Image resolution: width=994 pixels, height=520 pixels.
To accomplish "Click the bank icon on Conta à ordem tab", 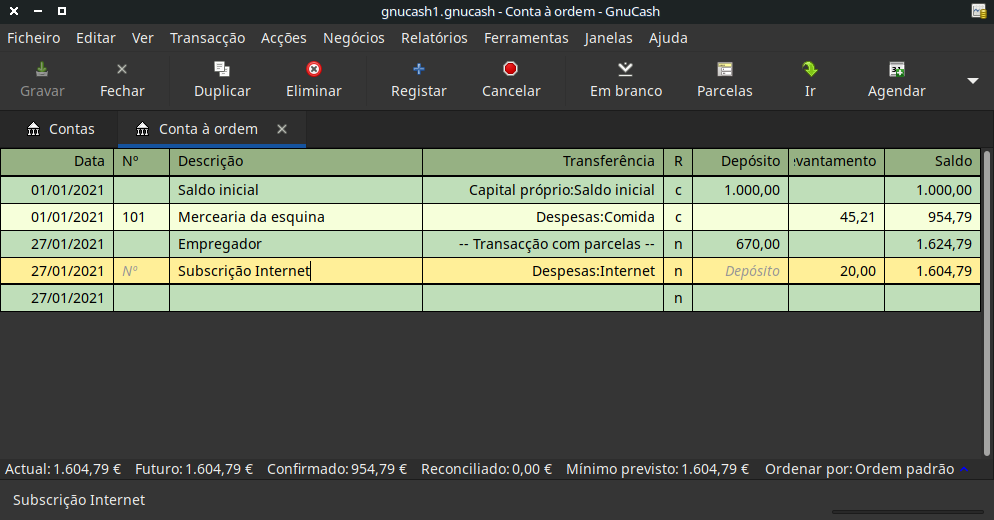I will tap(143, 129).
